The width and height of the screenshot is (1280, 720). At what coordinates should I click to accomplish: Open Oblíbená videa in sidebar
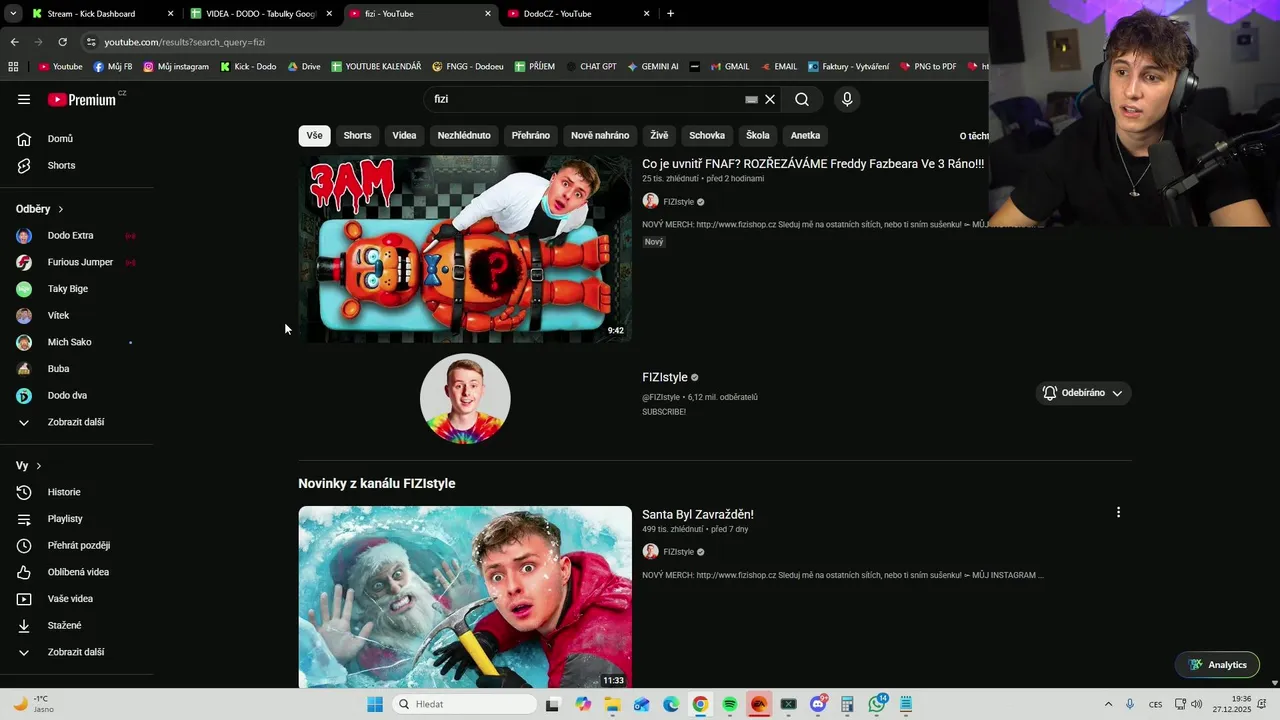coord(80,572)
